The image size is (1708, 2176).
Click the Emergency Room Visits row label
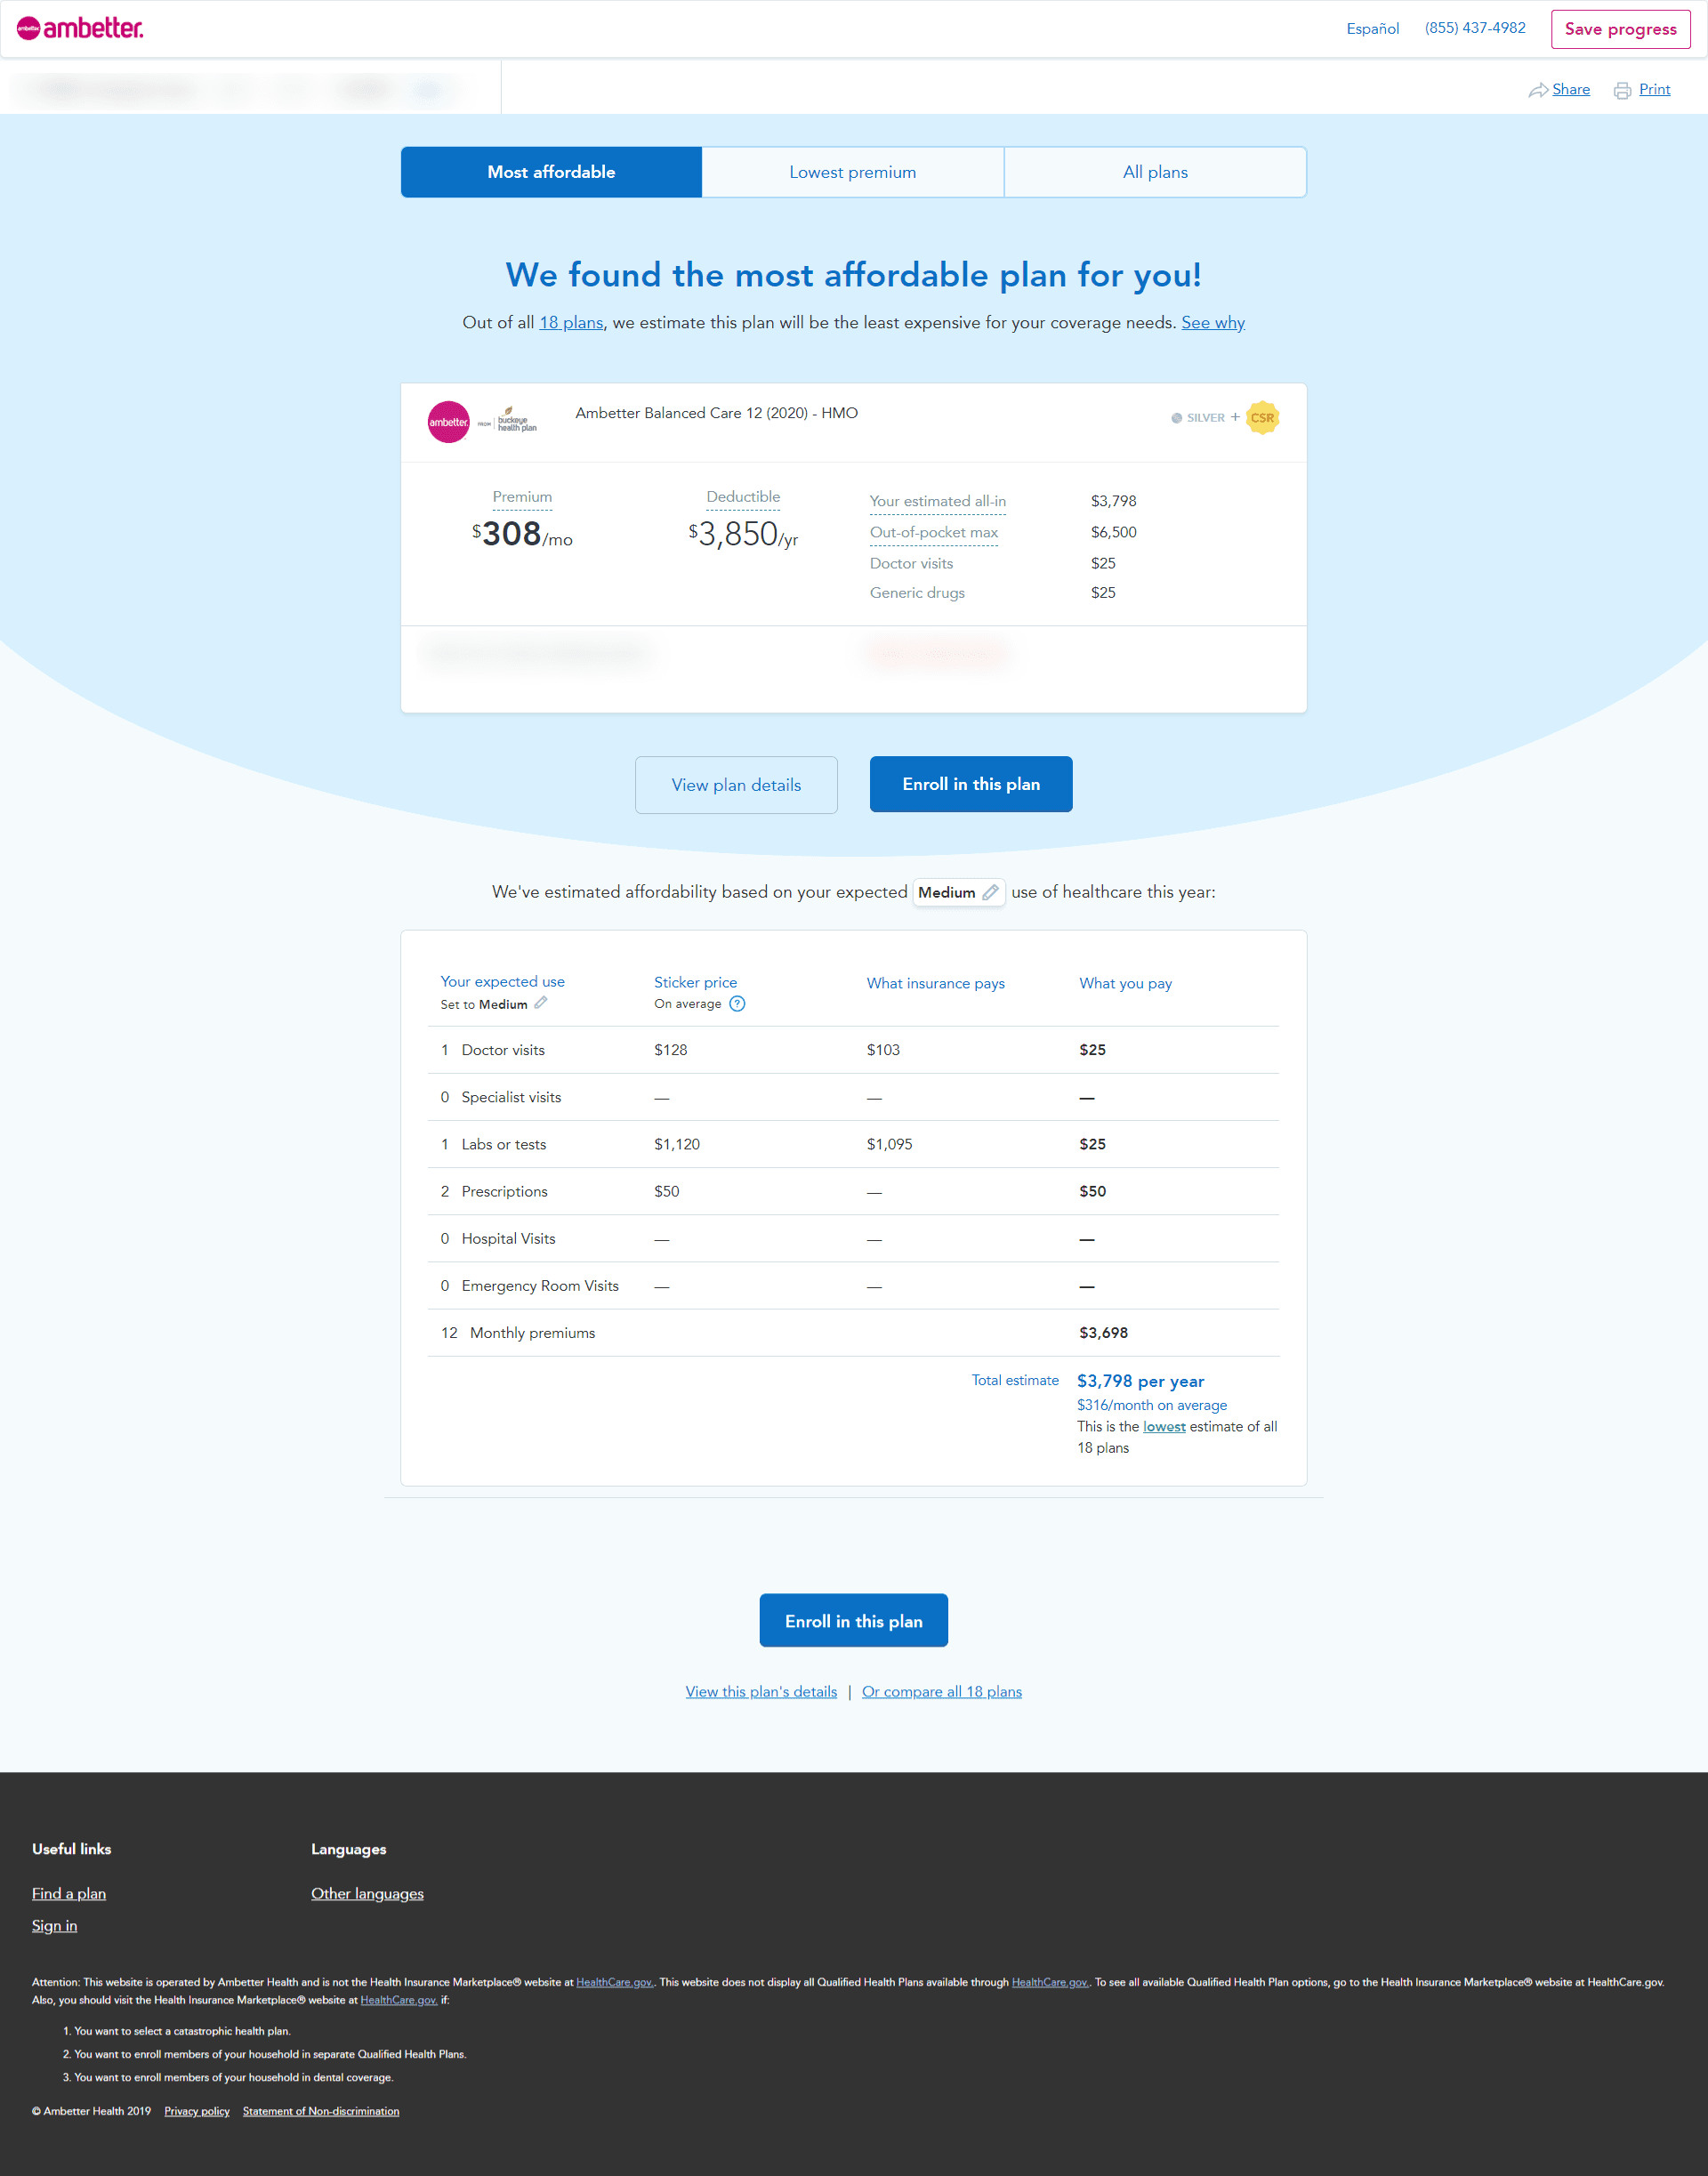[540, 1286]
